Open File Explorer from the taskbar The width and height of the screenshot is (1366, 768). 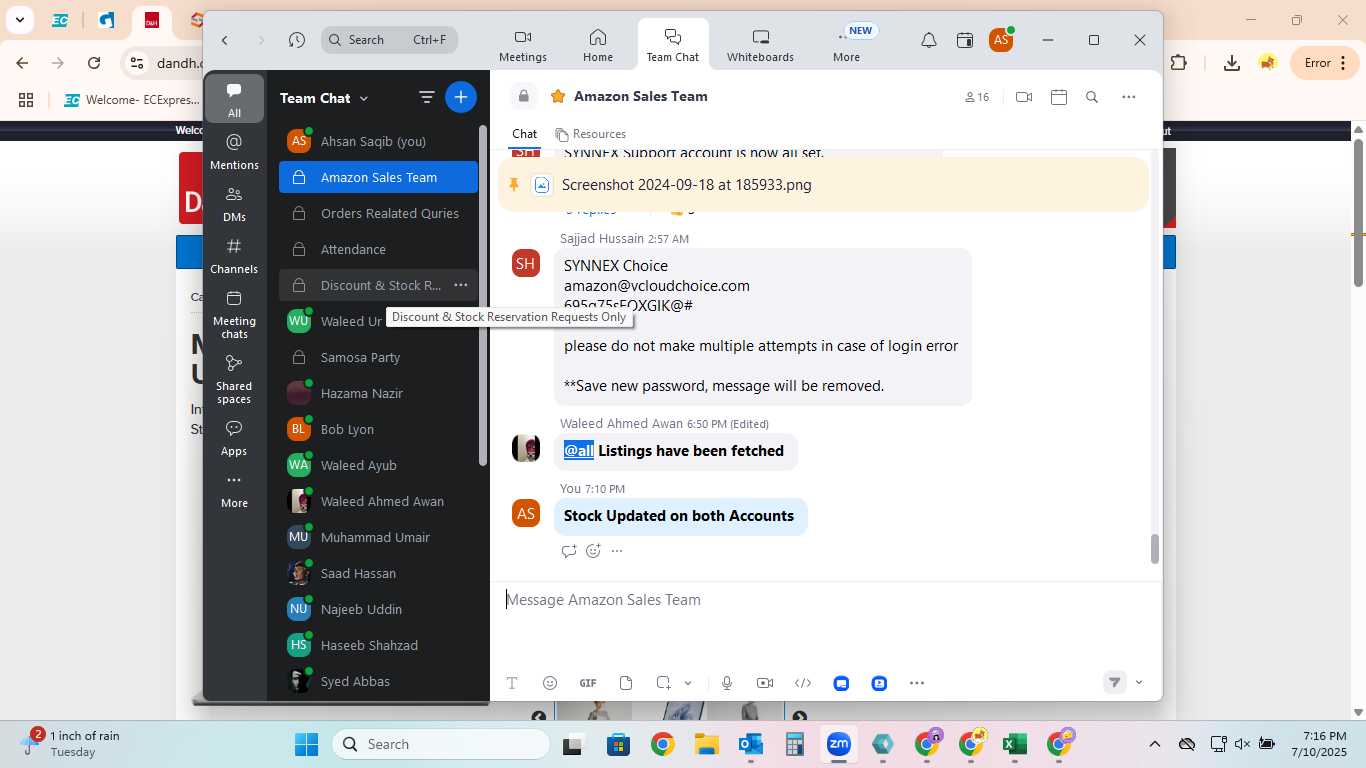click(707, 744)
